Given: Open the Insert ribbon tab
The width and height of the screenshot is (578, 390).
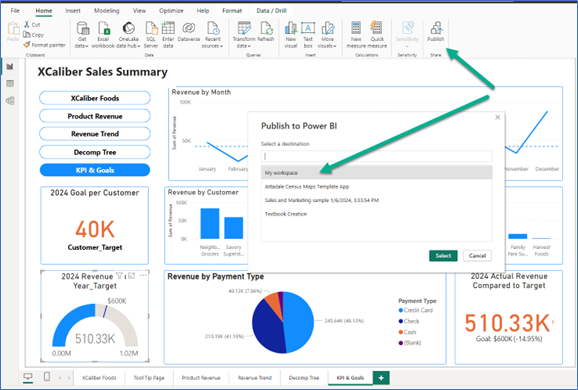Looking at the screenshot, I should point(73,11).
